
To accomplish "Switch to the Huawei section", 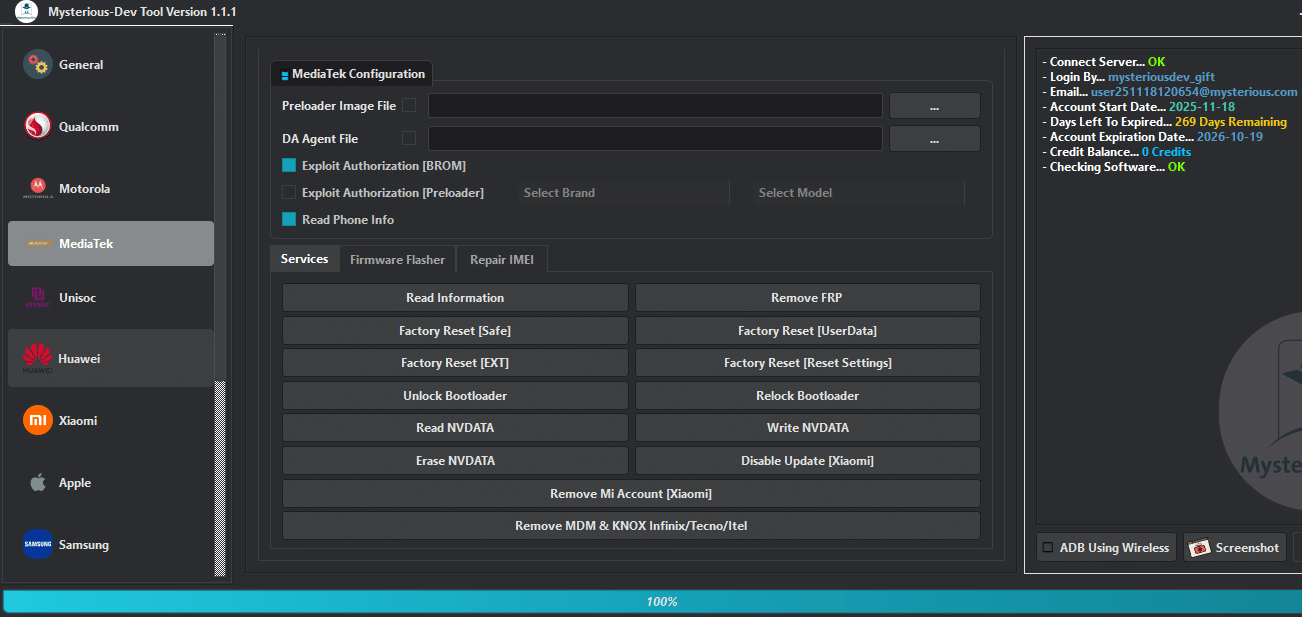I will 110,357.
